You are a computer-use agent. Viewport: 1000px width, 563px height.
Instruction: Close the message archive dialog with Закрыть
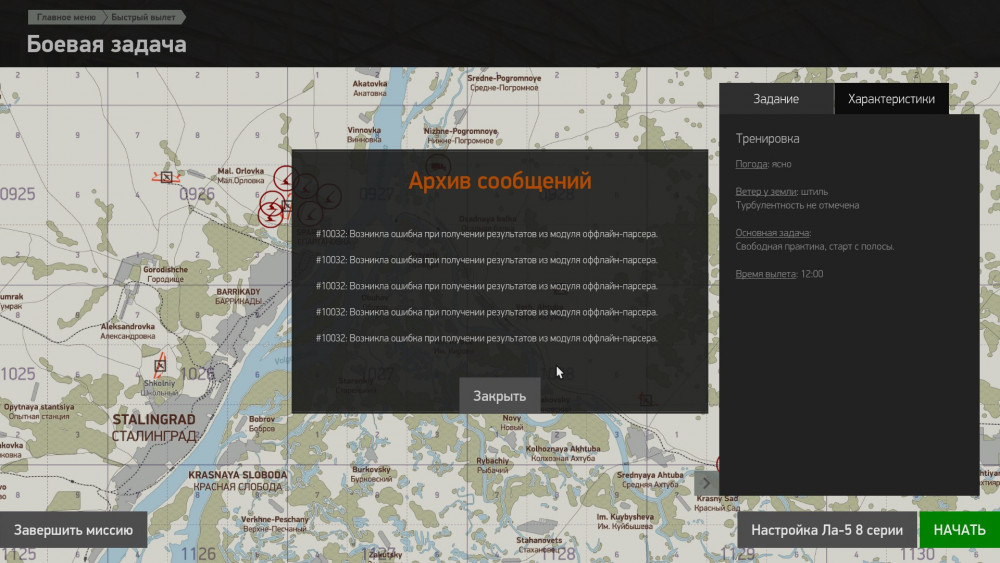(499, 395)
